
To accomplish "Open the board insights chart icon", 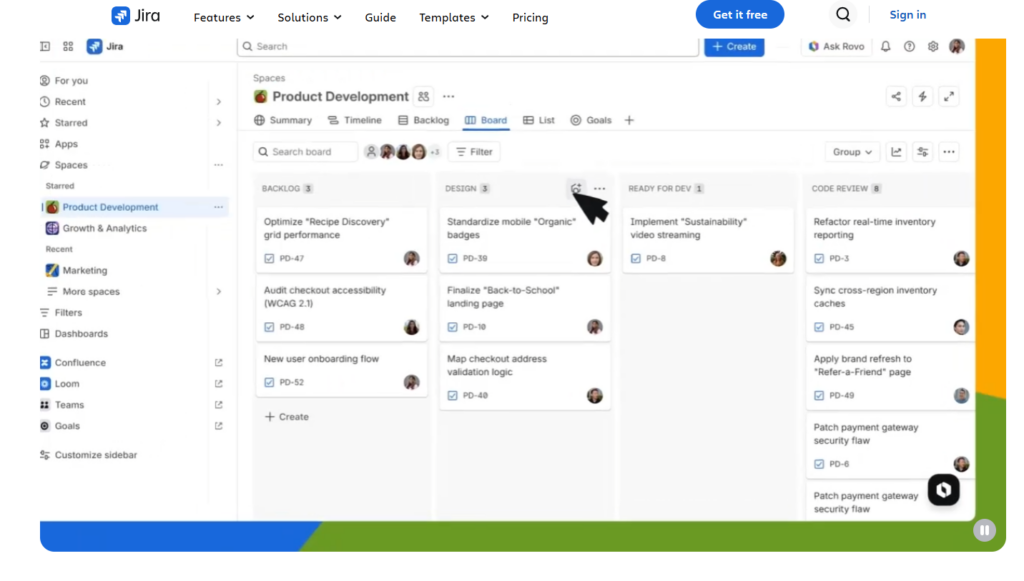I will pyautogui.click(x=896, y=152).
